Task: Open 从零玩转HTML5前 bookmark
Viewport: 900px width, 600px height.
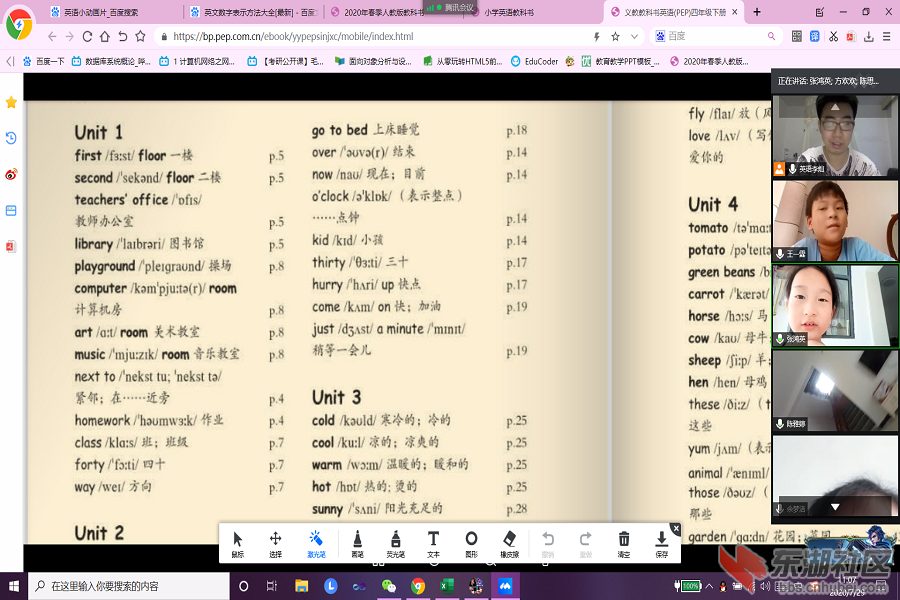Action: [463, 61]
